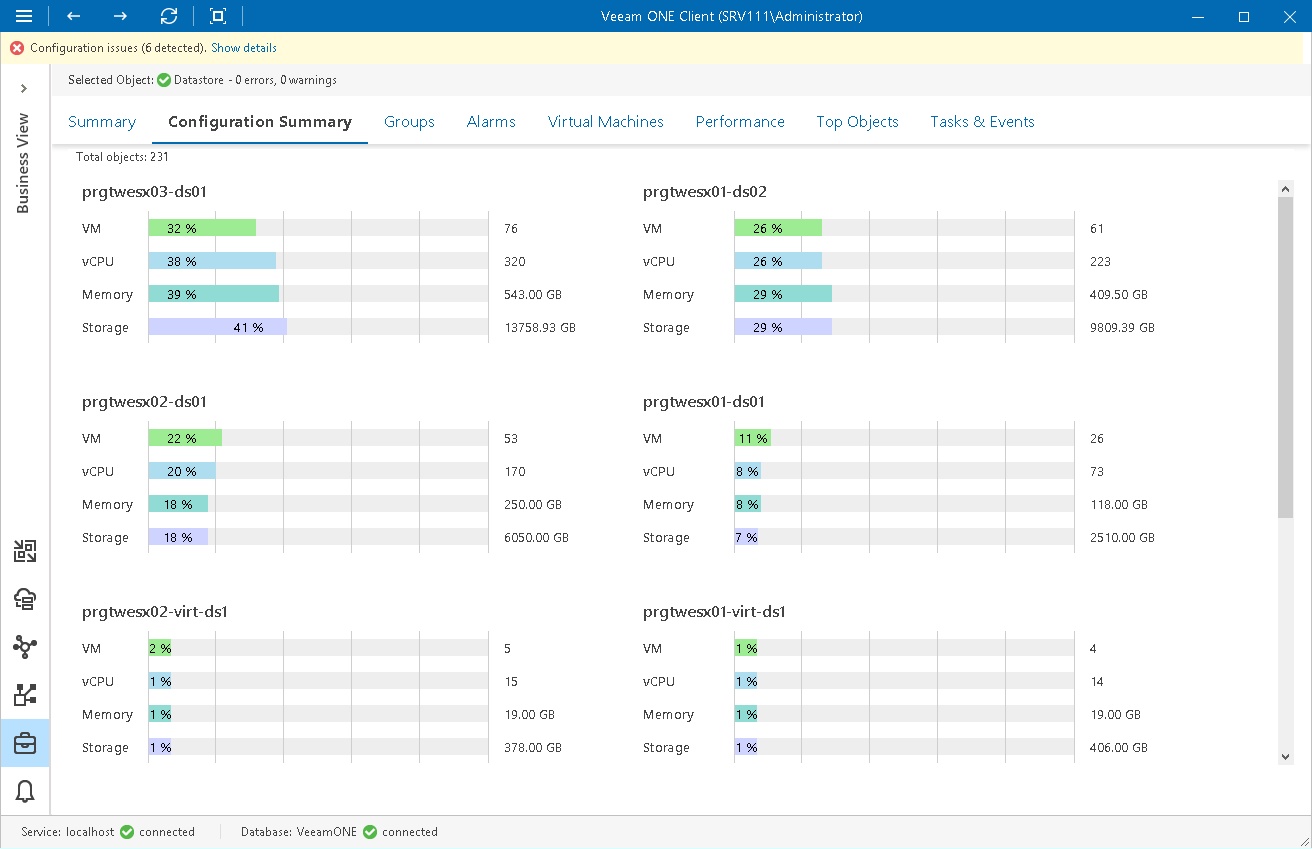Screen dimensions: 1312x849
Task: Switch to the Performance tab
Action: 740,121
